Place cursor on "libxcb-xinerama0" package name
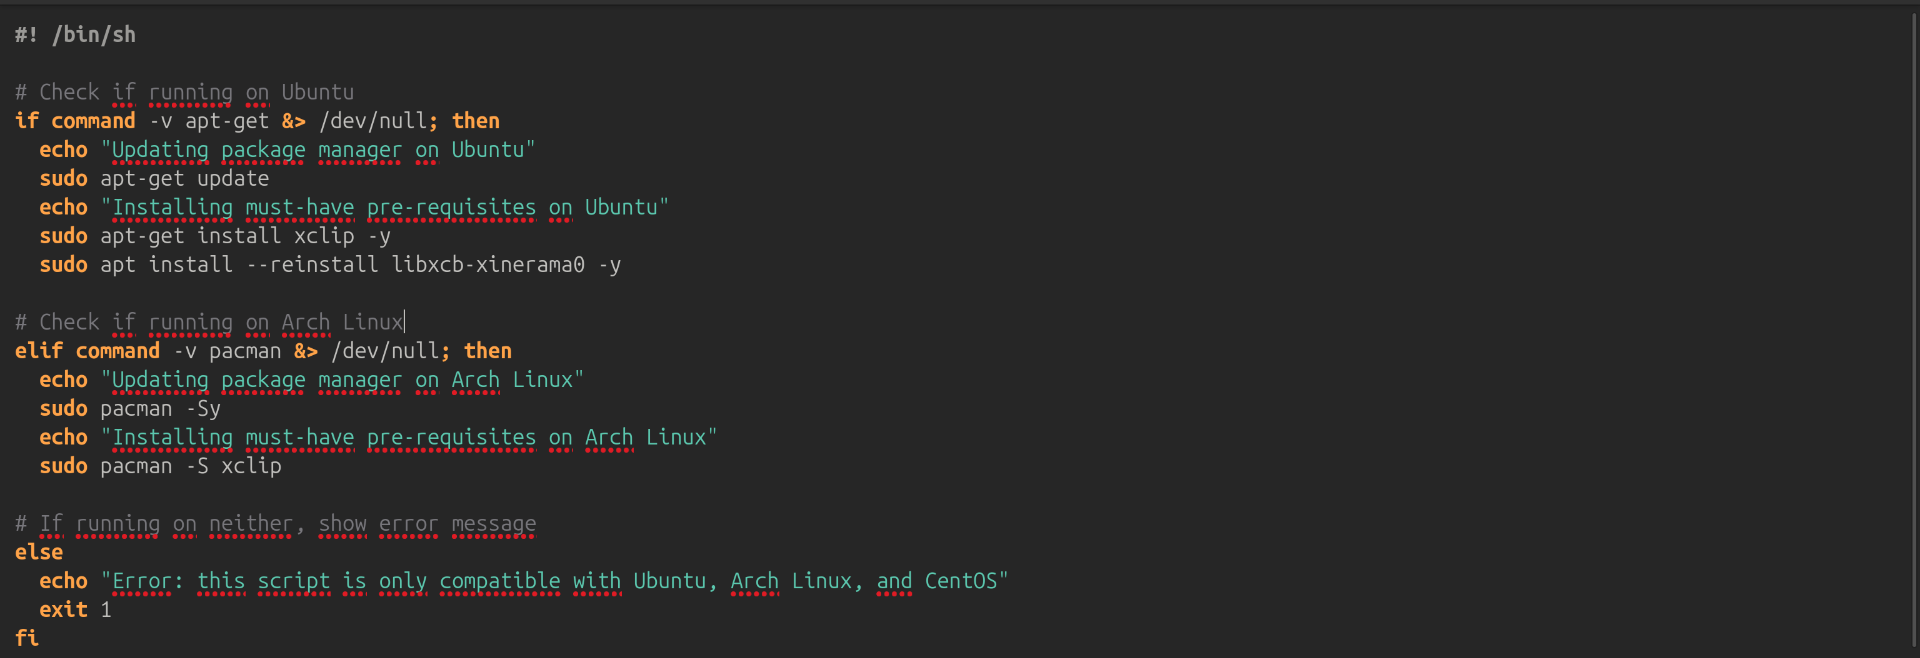1920x658 pixels. (x=488, y=265)
